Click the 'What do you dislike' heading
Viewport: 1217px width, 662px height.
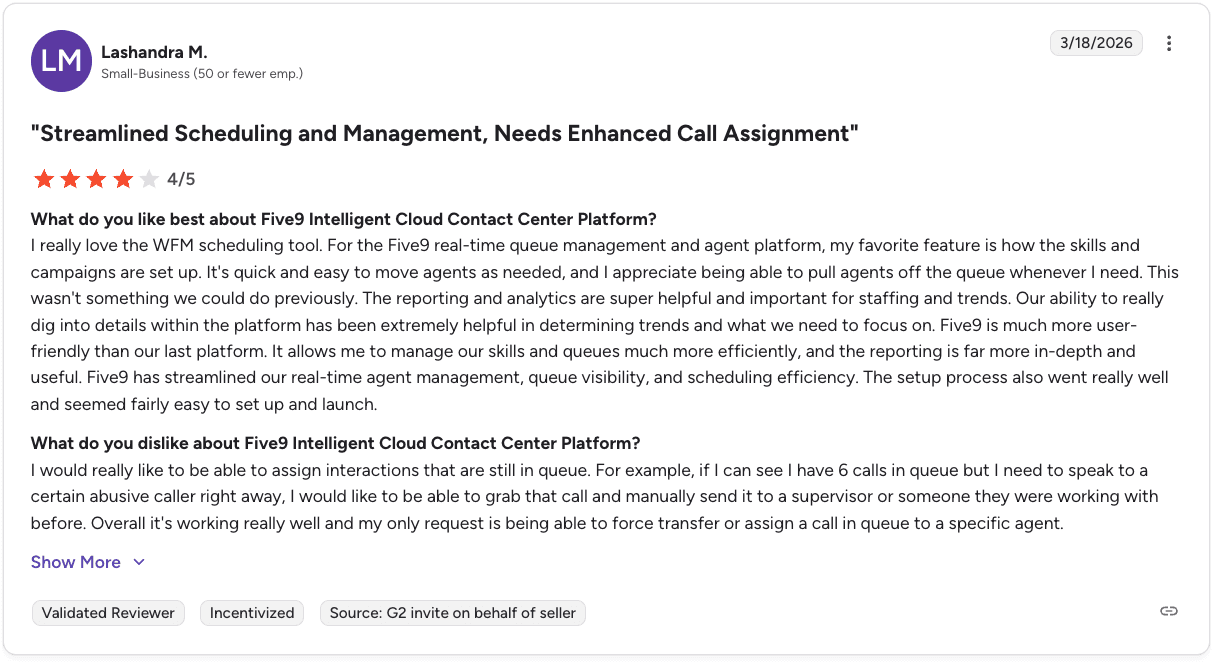(336, 443)
